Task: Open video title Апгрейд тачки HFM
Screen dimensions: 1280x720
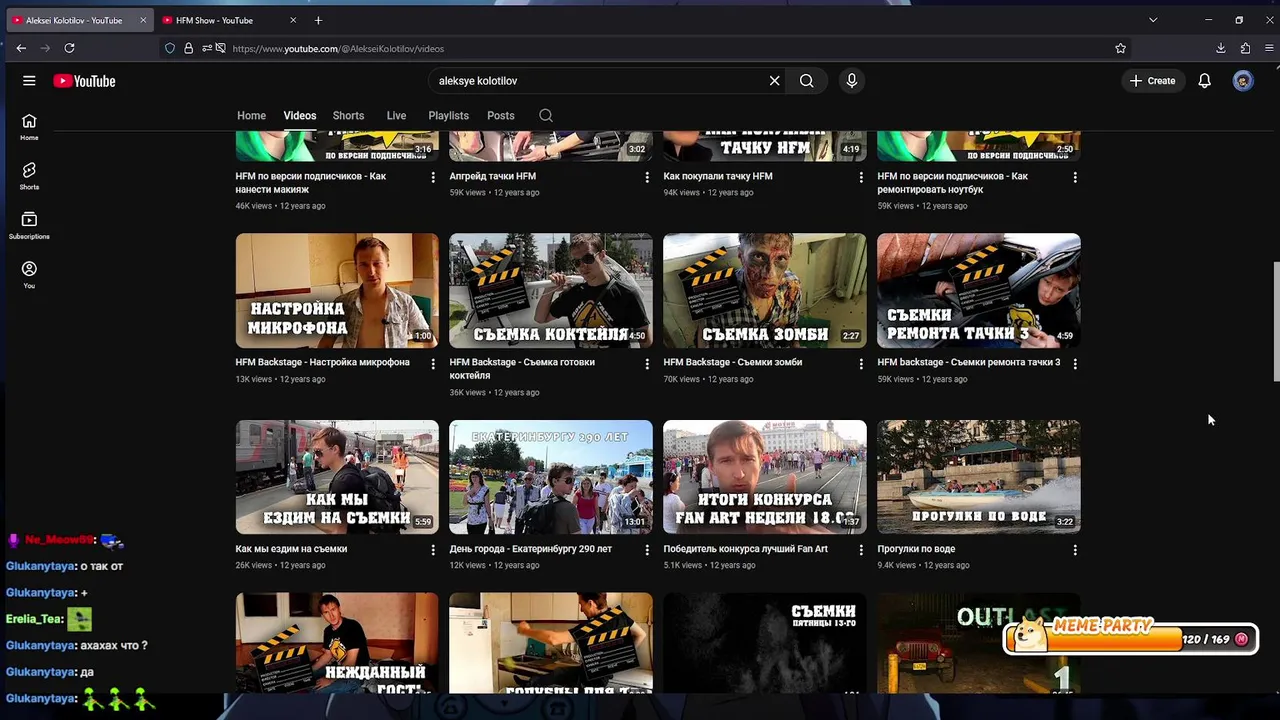Action: point(493,176)
